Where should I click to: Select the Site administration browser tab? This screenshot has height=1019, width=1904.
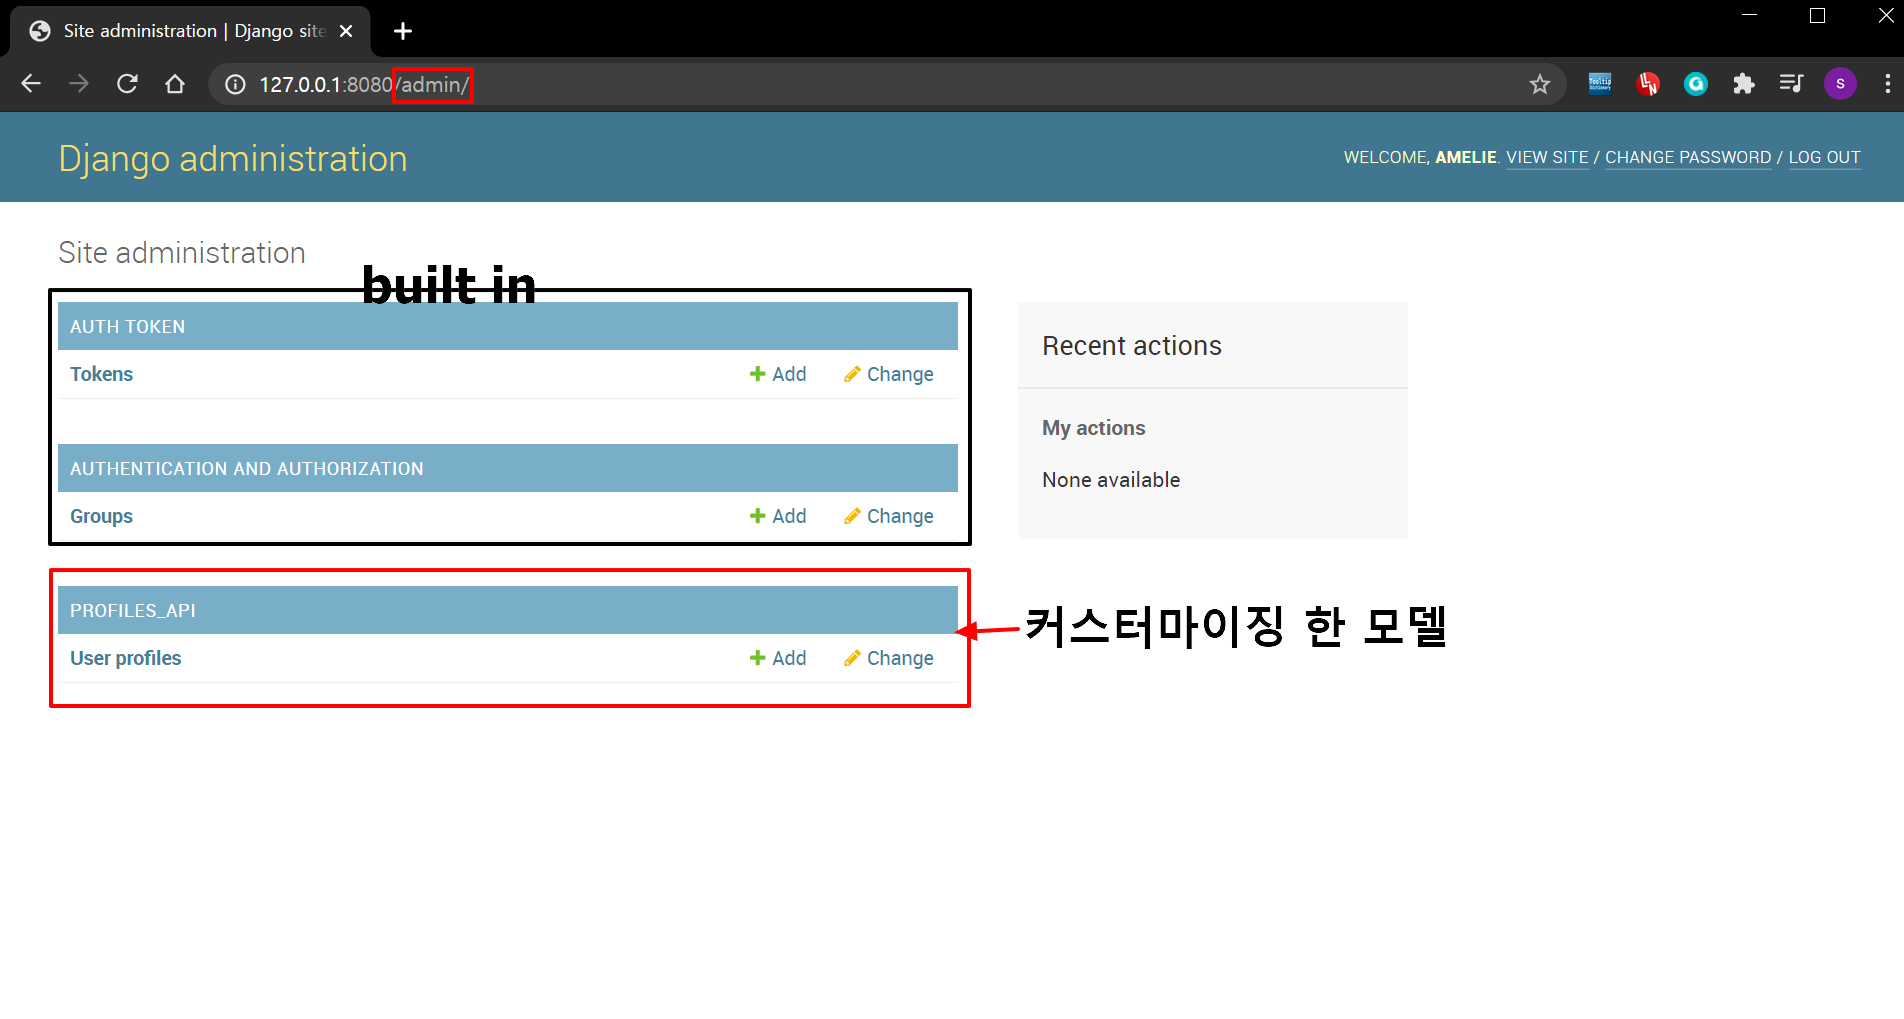pos(190,31)
